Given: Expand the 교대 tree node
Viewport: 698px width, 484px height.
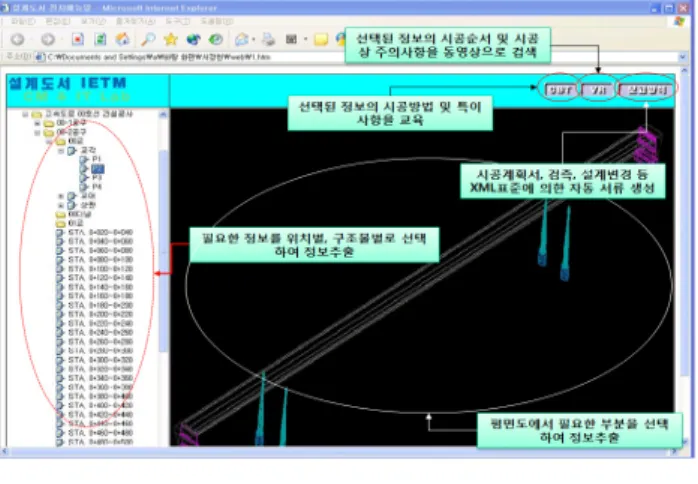Looking at the screenshot, I should tap(61, 196).
